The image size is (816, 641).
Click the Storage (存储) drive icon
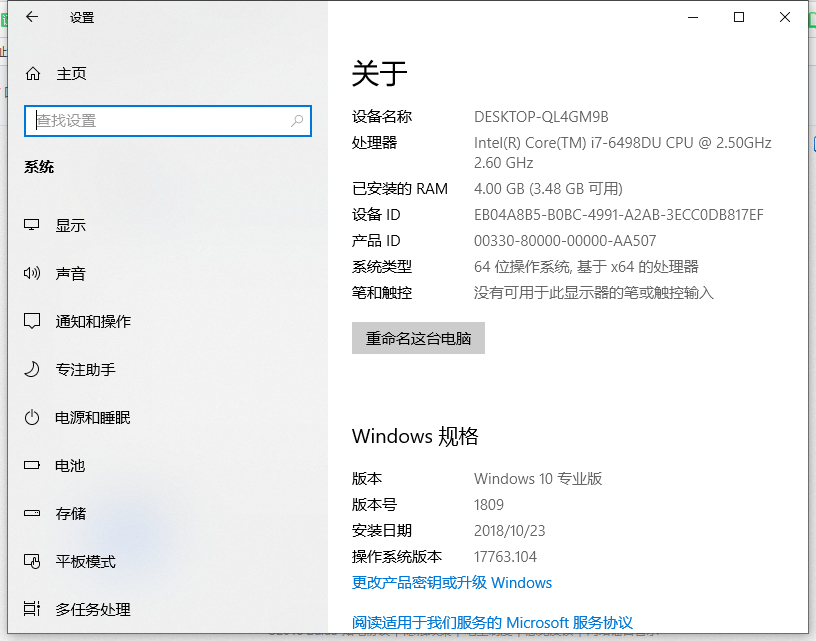32,514
